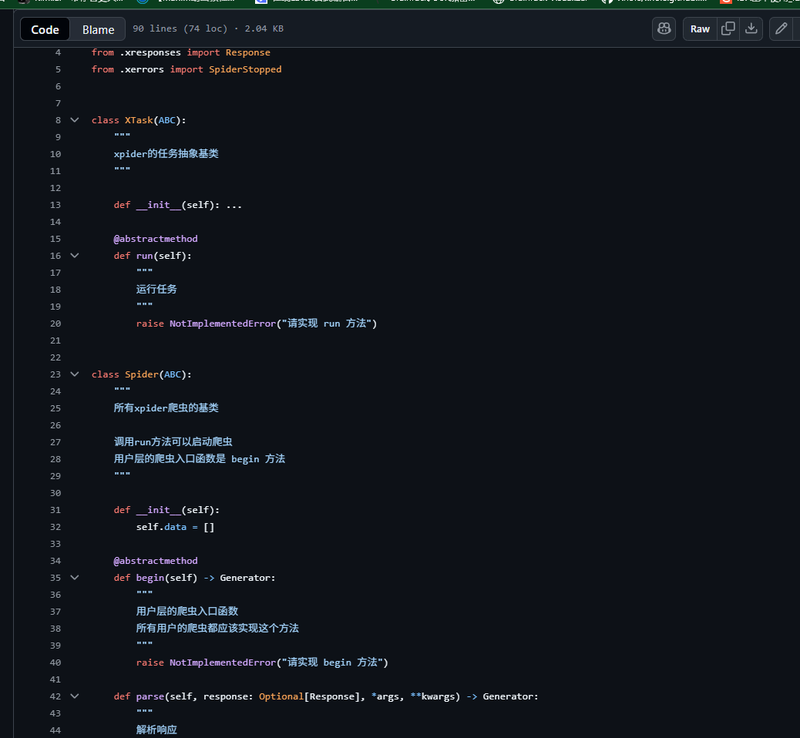Open the Copilot icon button
This screenshot has height=738, width=800.
[664, 29]
